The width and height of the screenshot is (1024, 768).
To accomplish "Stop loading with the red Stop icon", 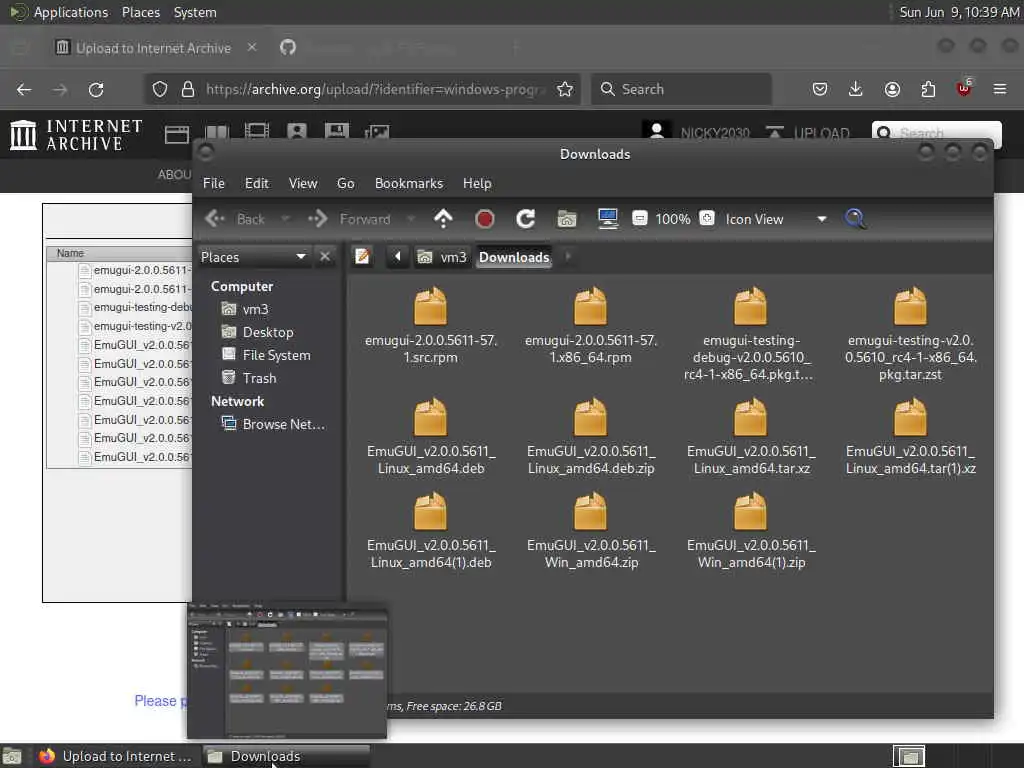I will pos(485,219).
